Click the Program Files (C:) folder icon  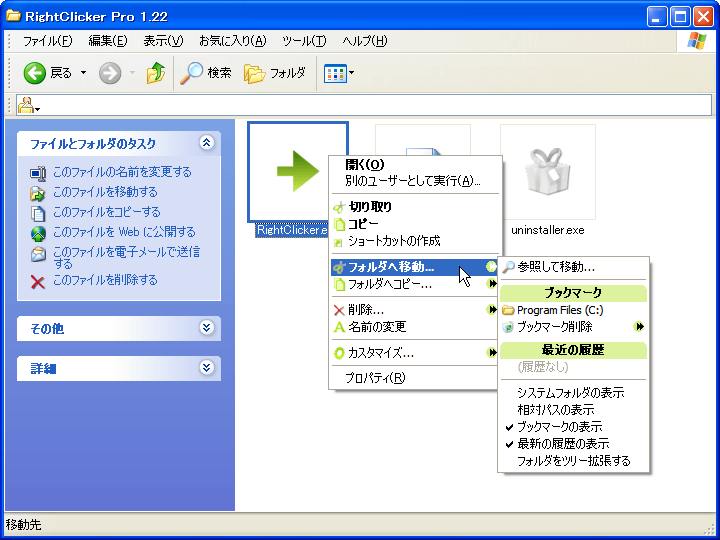tap(508, 310)
